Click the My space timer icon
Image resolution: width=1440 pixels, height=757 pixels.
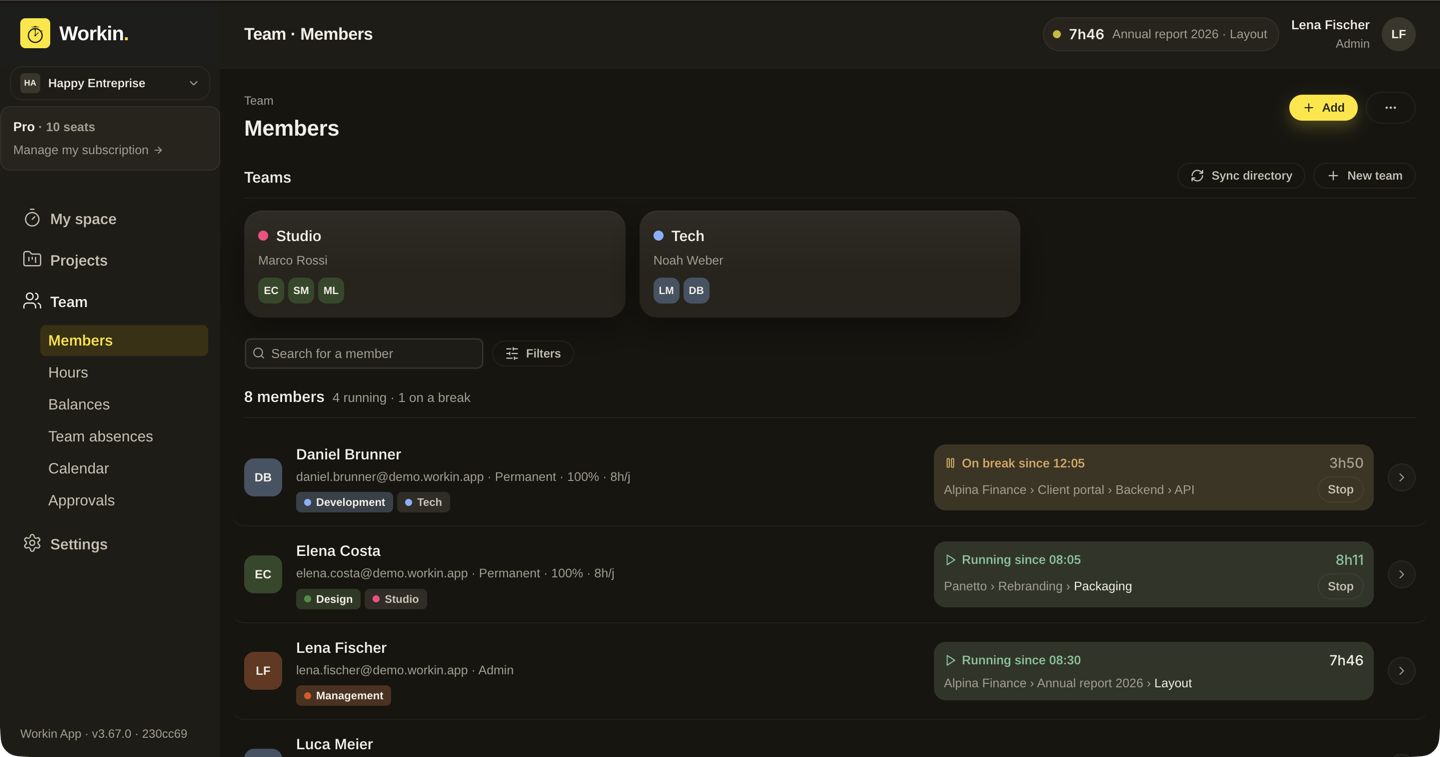[32, 218]
